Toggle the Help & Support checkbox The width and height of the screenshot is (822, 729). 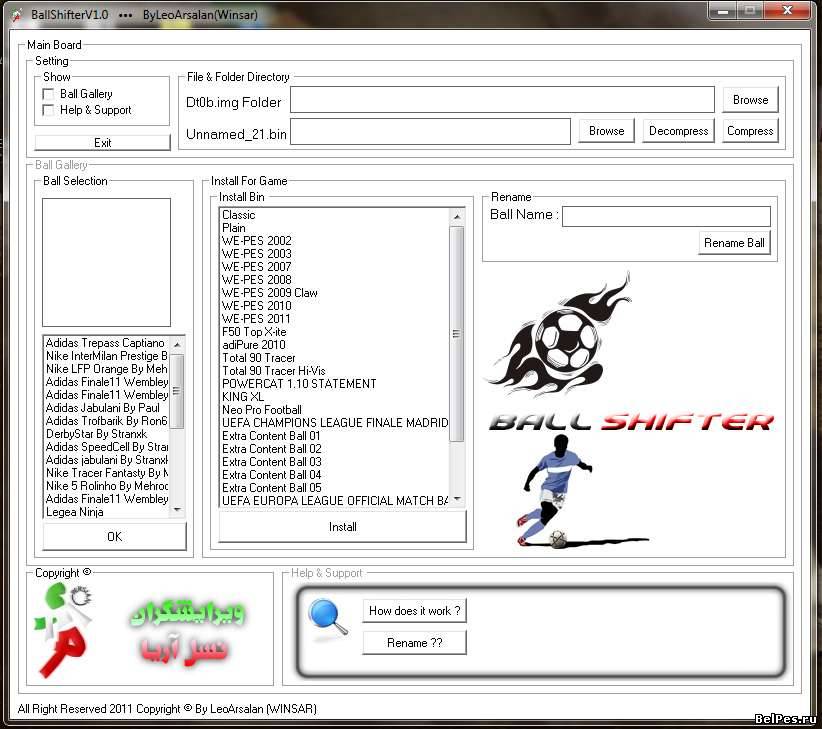(x=48, y=111)
